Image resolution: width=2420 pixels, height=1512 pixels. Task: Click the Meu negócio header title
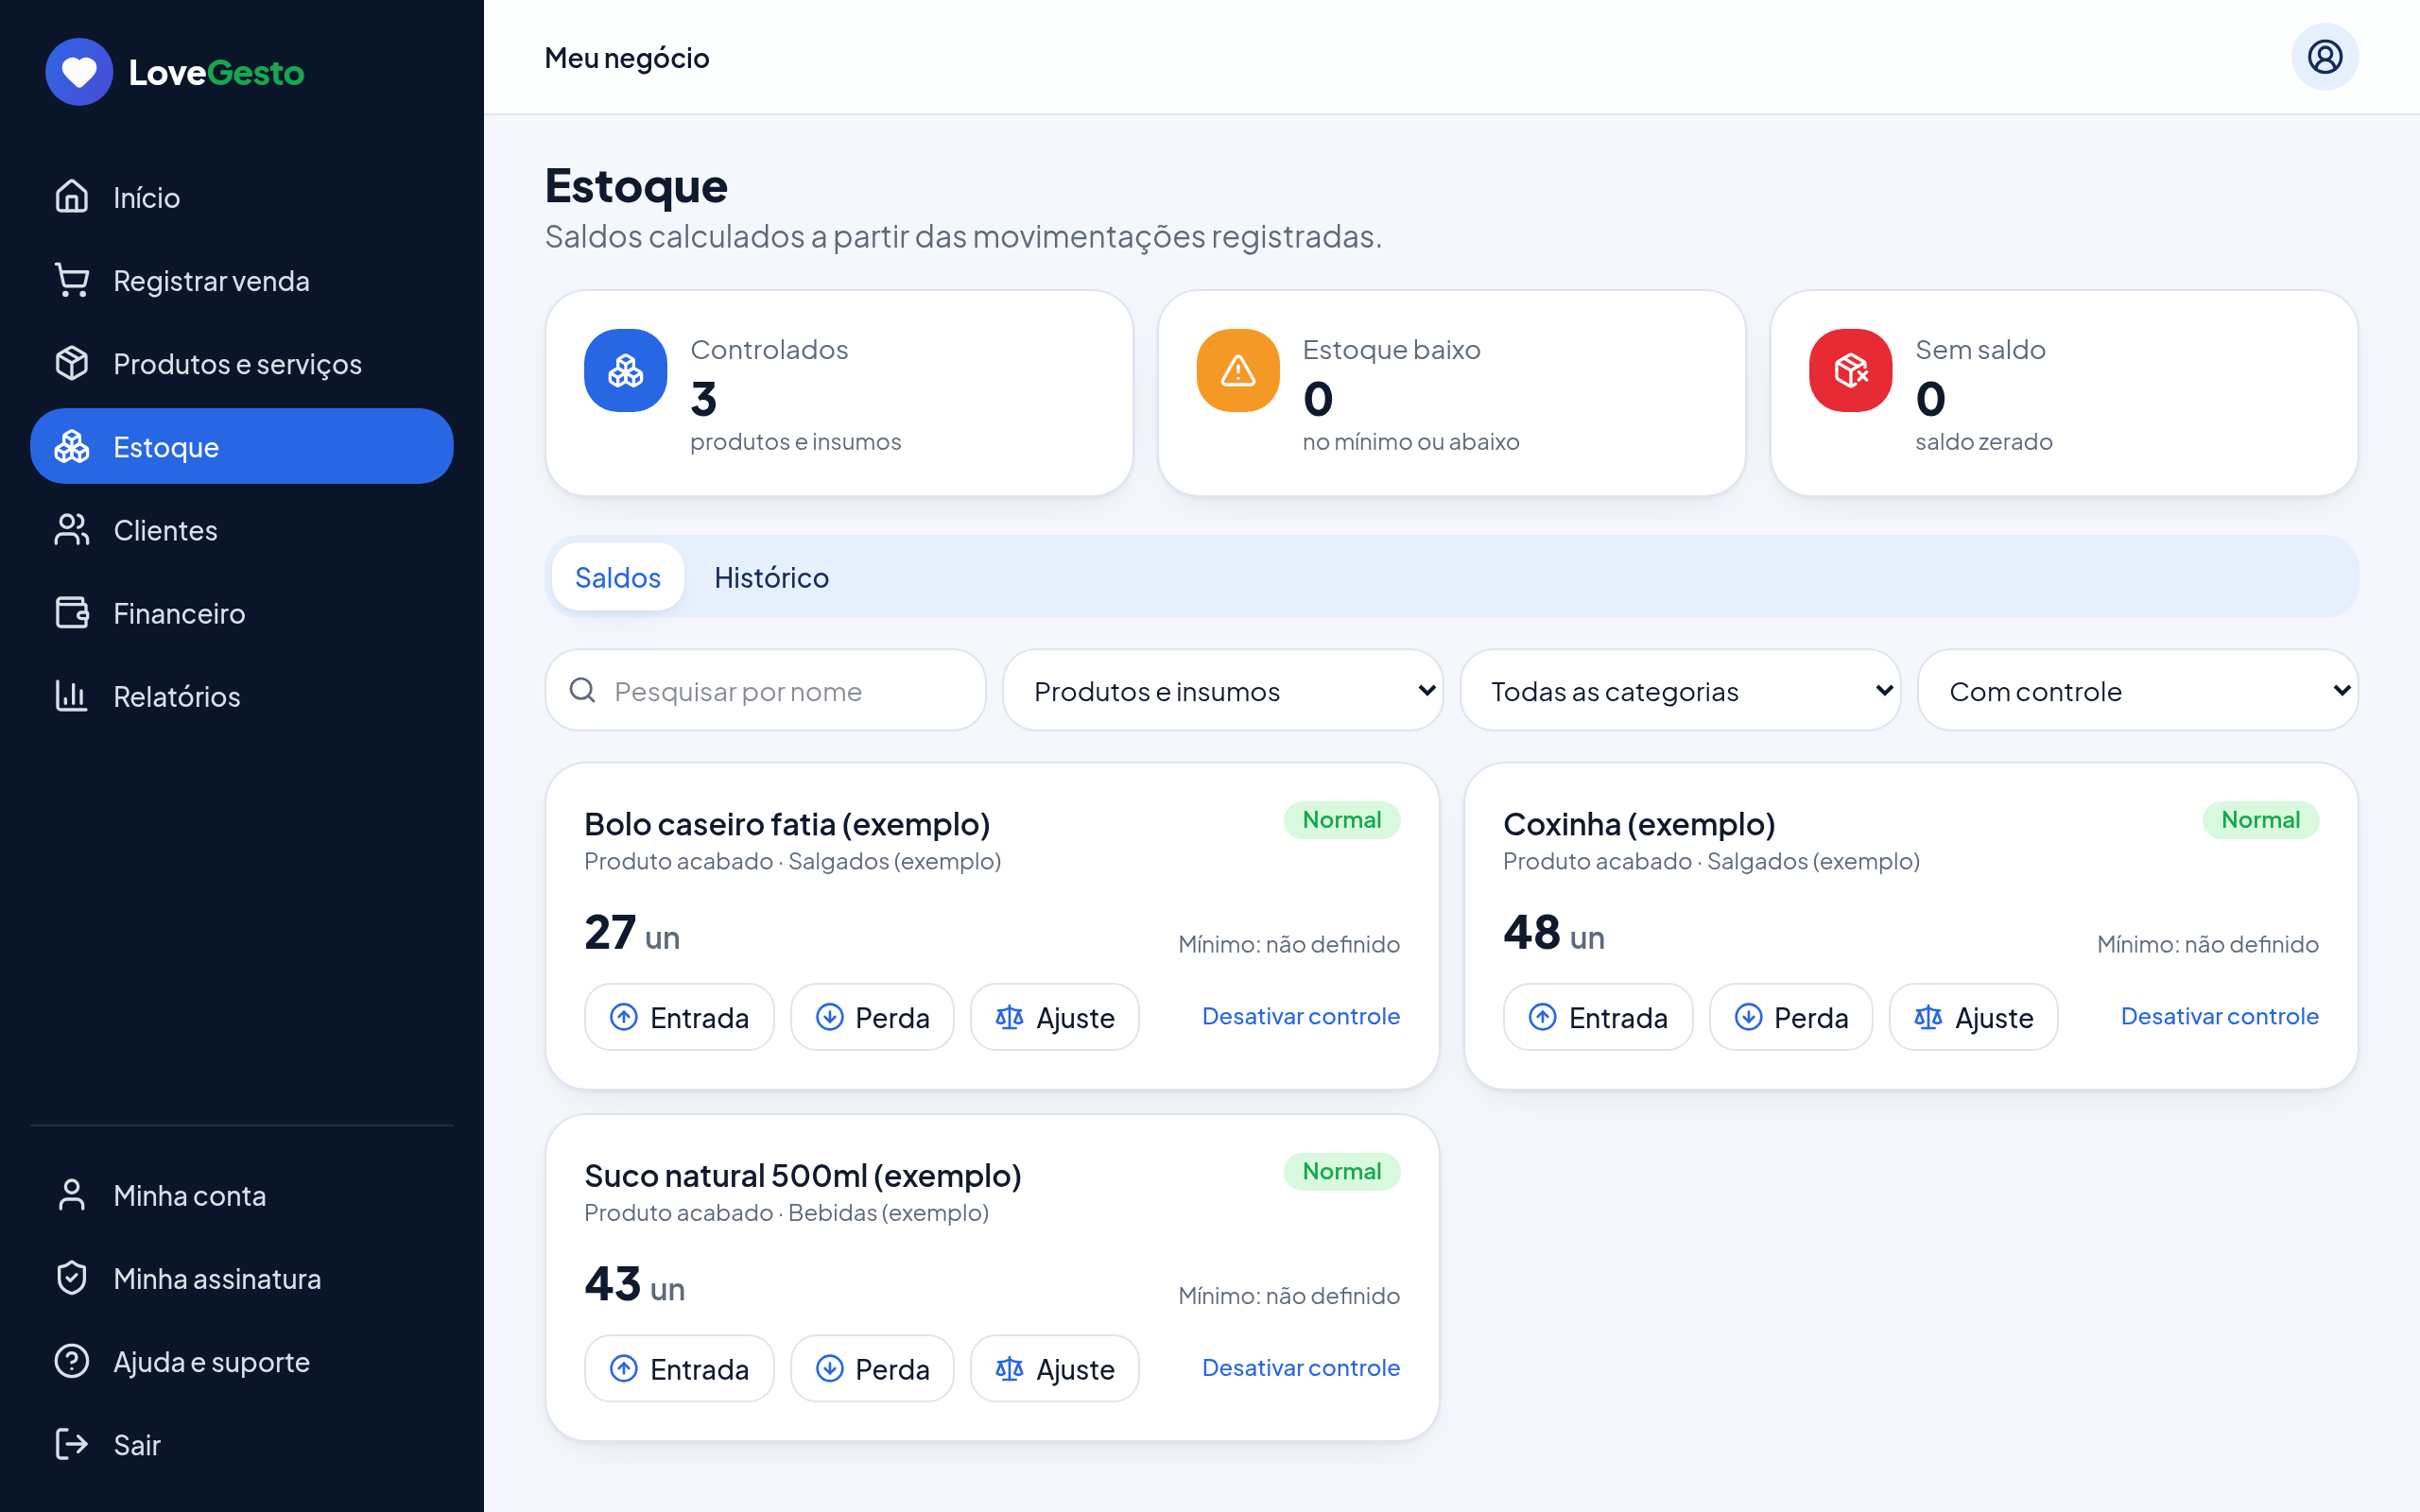pos(627,58)
